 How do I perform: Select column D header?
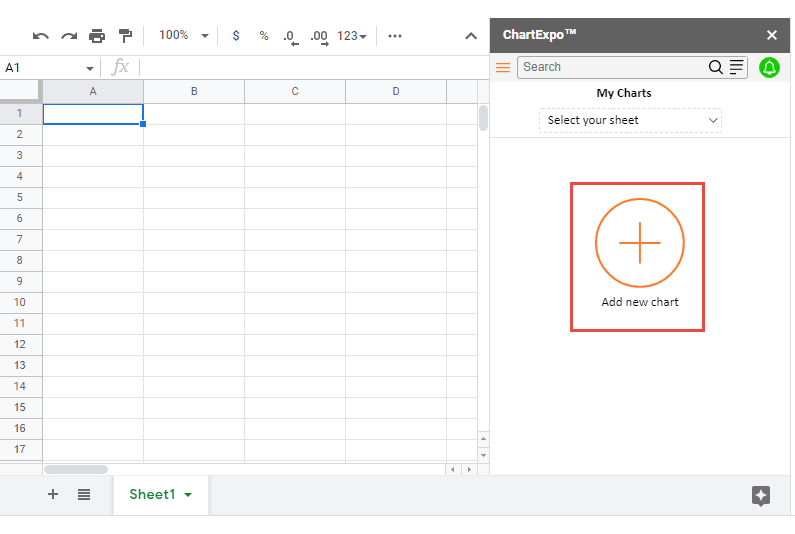[396, 92]
